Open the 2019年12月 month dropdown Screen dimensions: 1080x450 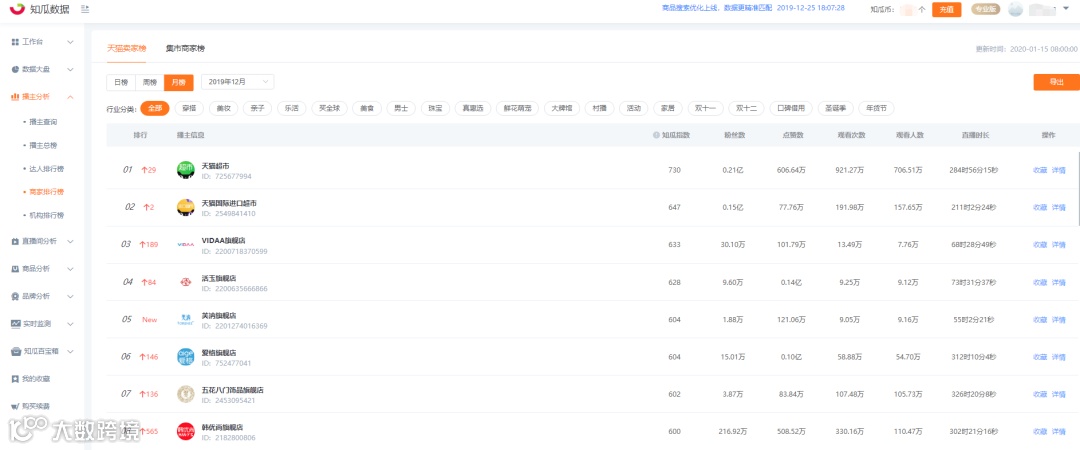coord(238,82)
